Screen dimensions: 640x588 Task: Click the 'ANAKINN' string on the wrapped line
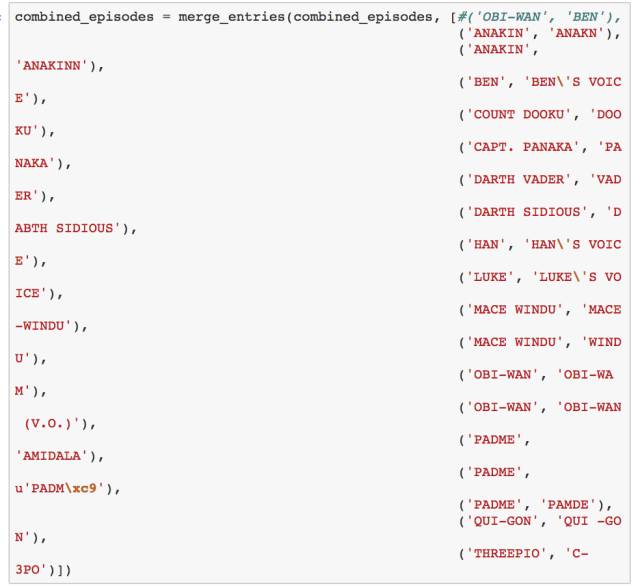click(x=59, y=65)
